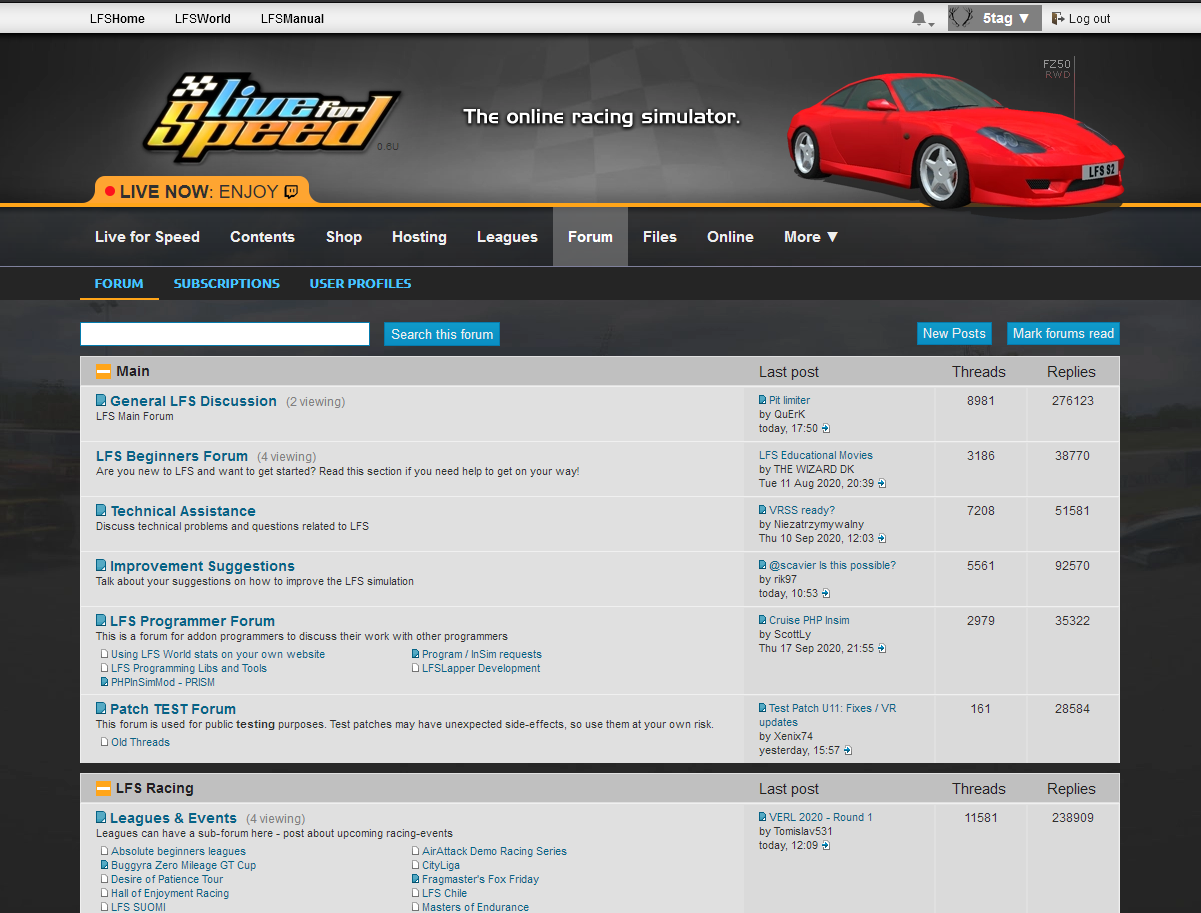Viewport: 1201px width, 913px height.
Task: Open AirAttack Demo Racing Series subforum
Action: click(494, 851)
